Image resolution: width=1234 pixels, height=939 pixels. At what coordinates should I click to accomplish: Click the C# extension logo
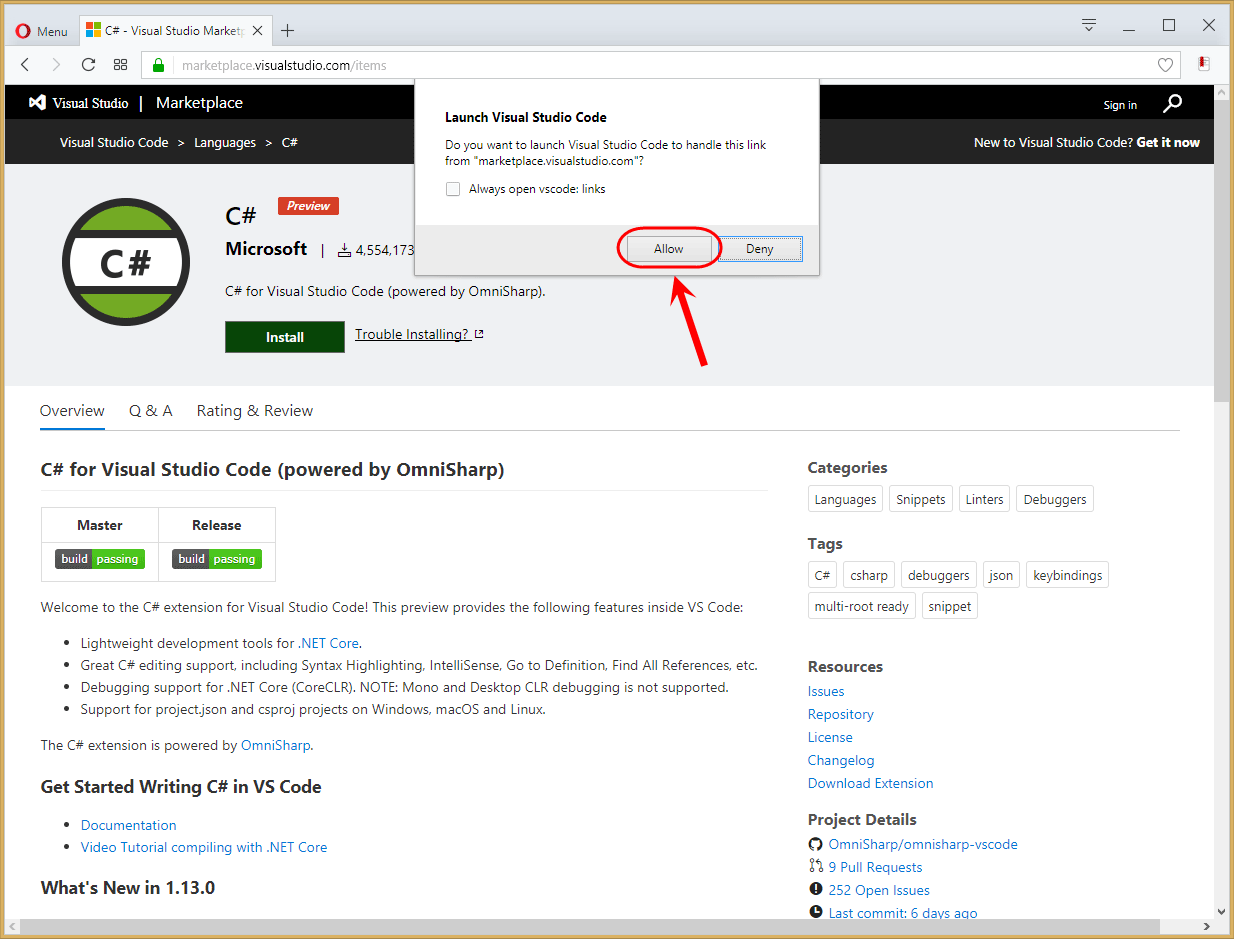pyautogui.click(x=126, y=262)
